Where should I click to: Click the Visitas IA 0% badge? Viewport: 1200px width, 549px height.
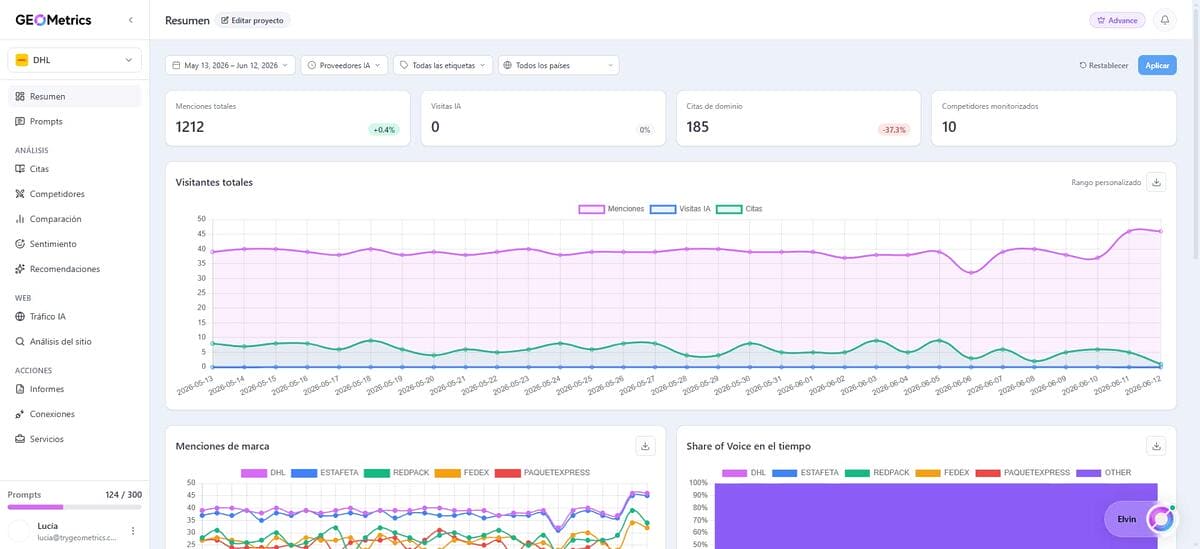(x=645, y=130)
